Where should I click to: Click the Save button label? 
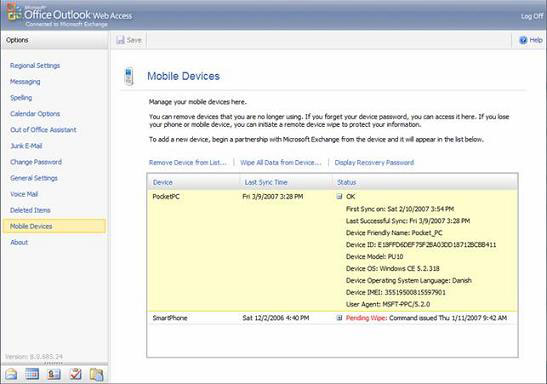(x=134, y=40)
